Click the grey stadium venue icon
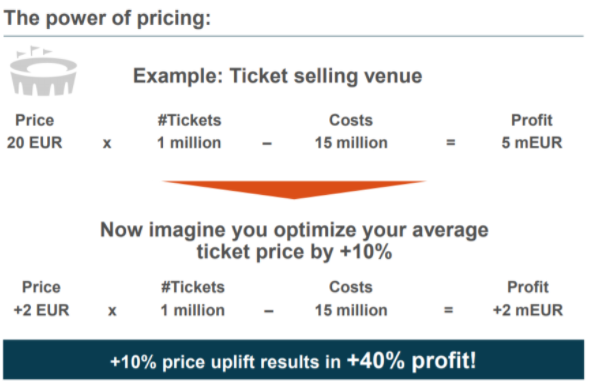The width and height of the screenshot is (590, 386). point(43,71)
